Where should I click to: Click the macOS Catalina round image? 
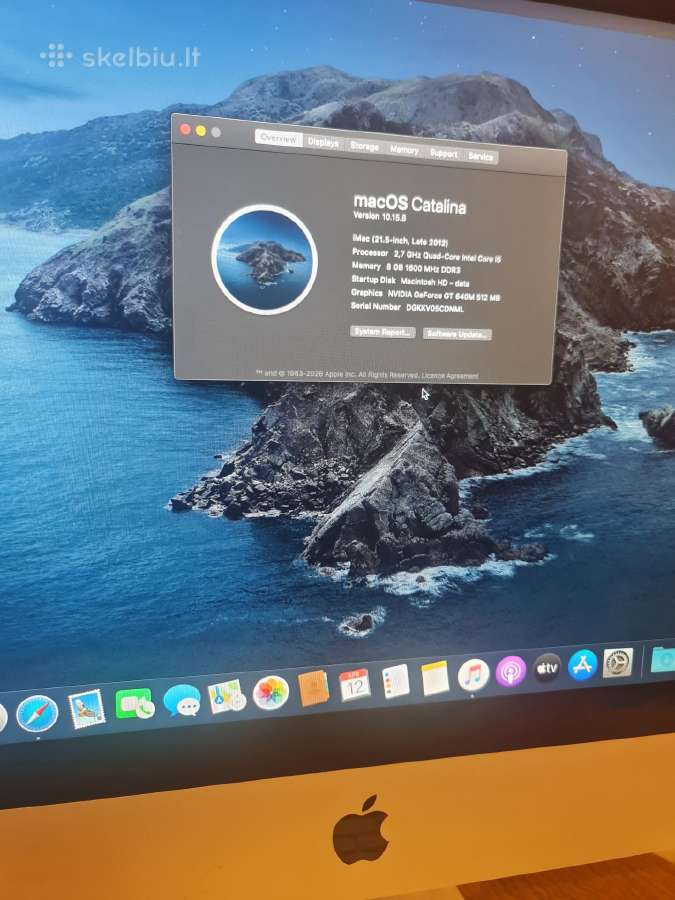(x=265, y=259)
